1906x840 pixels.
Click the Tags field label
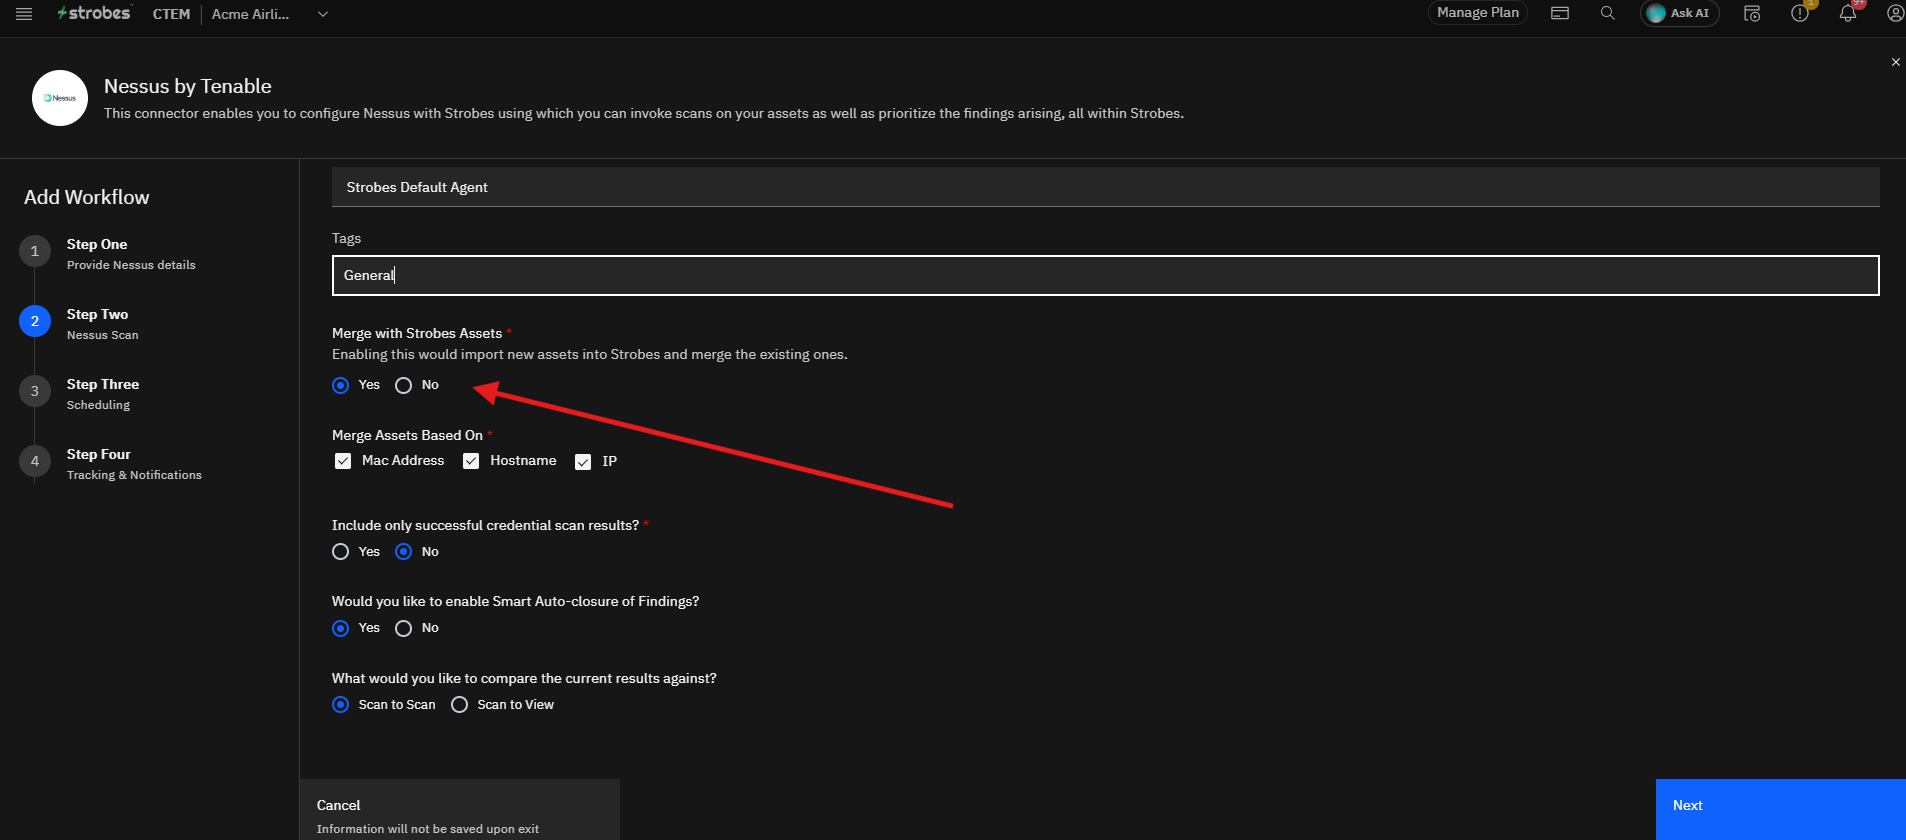coord(346,238)
